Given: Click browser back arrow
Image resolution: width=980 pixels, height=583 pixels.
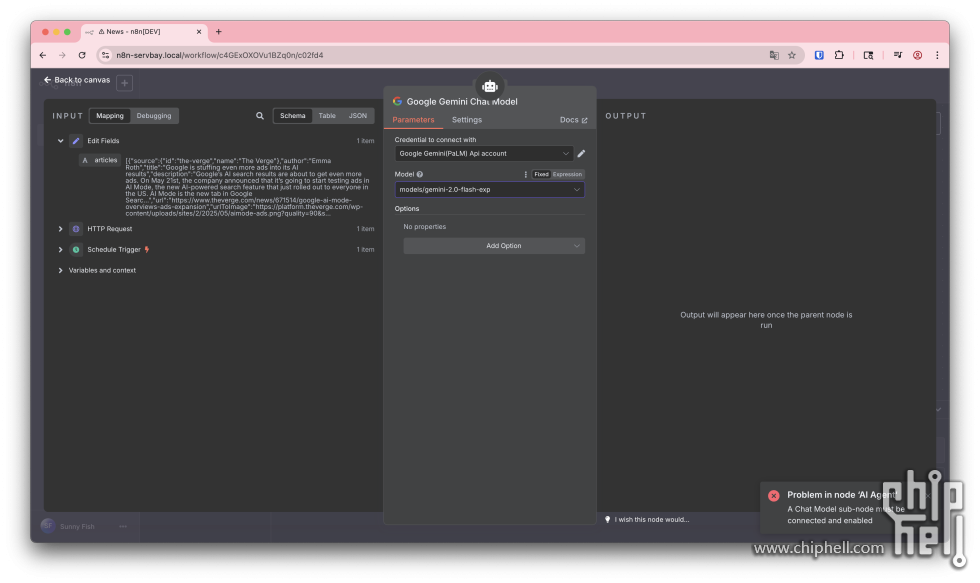Looking at the screenshot, I should [42, 56].
